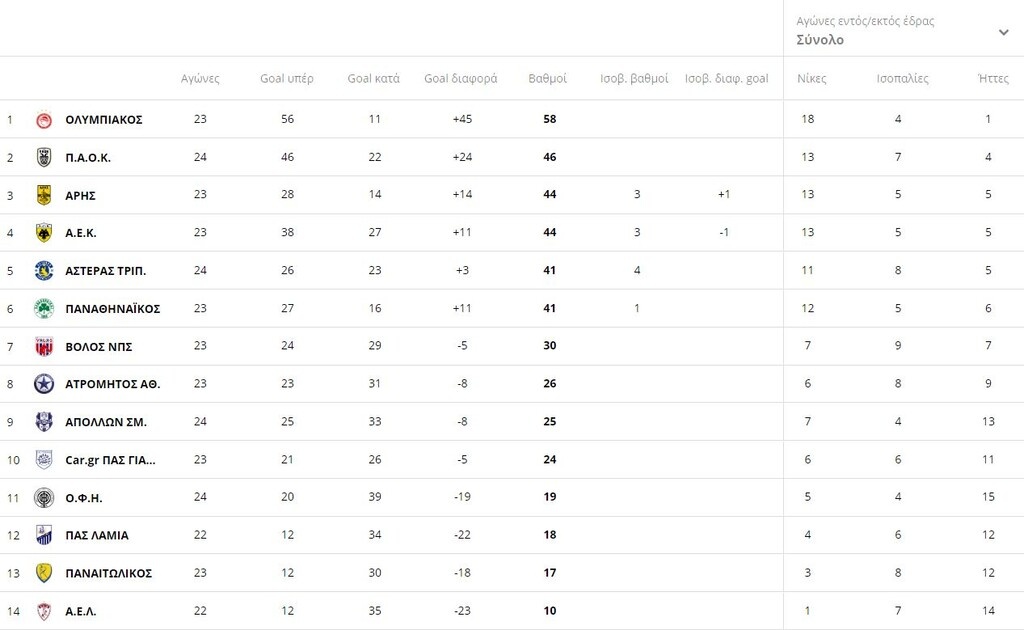
Task: Click the ΑΤΡΟΜΗΤΟΣ ΑΘ. star logo
Action: (44, 384)
